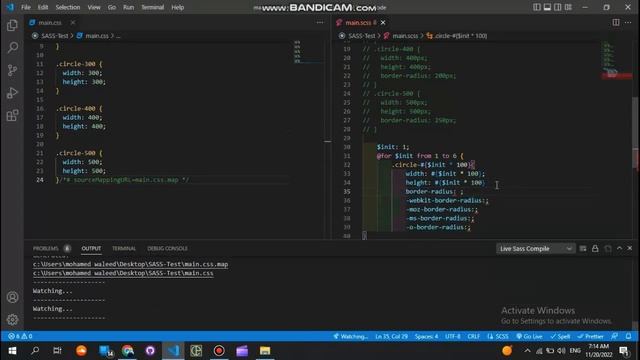Open the Go menu
Image resolution: width=640 pixels, height=360 pixels.
(x=112, y=7)
